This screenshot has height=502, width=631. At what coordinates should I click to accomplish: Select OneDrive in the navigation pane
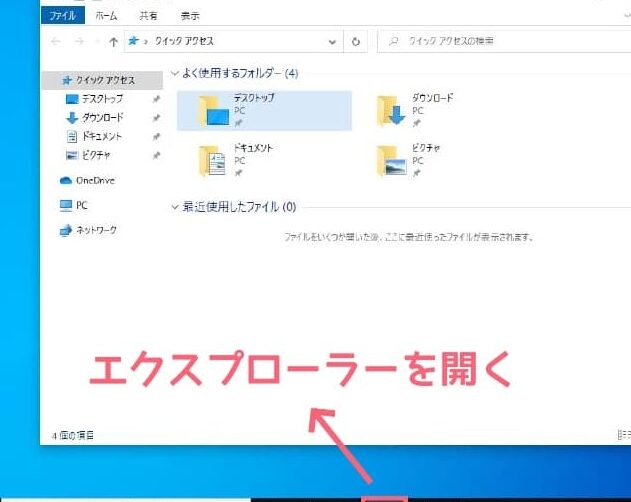(96, 180)
